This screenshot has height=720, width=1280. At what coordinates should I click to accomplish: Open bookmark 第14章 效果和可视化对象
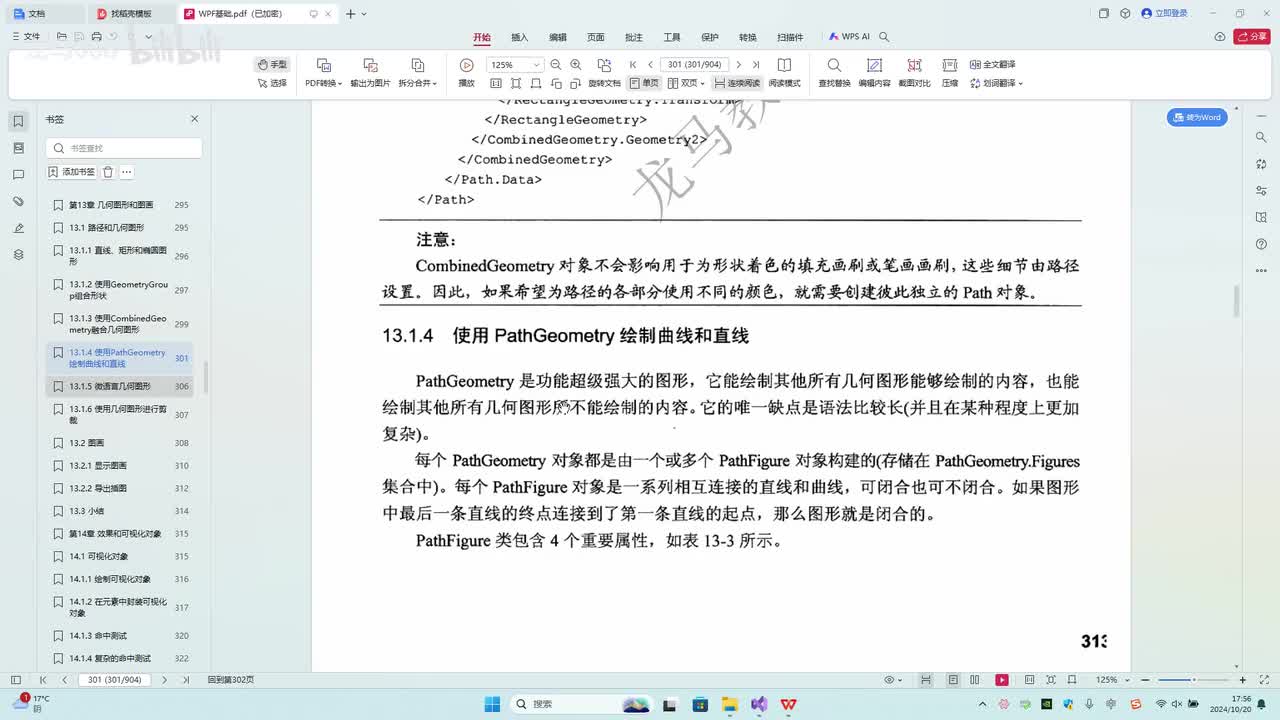point(120,533)
